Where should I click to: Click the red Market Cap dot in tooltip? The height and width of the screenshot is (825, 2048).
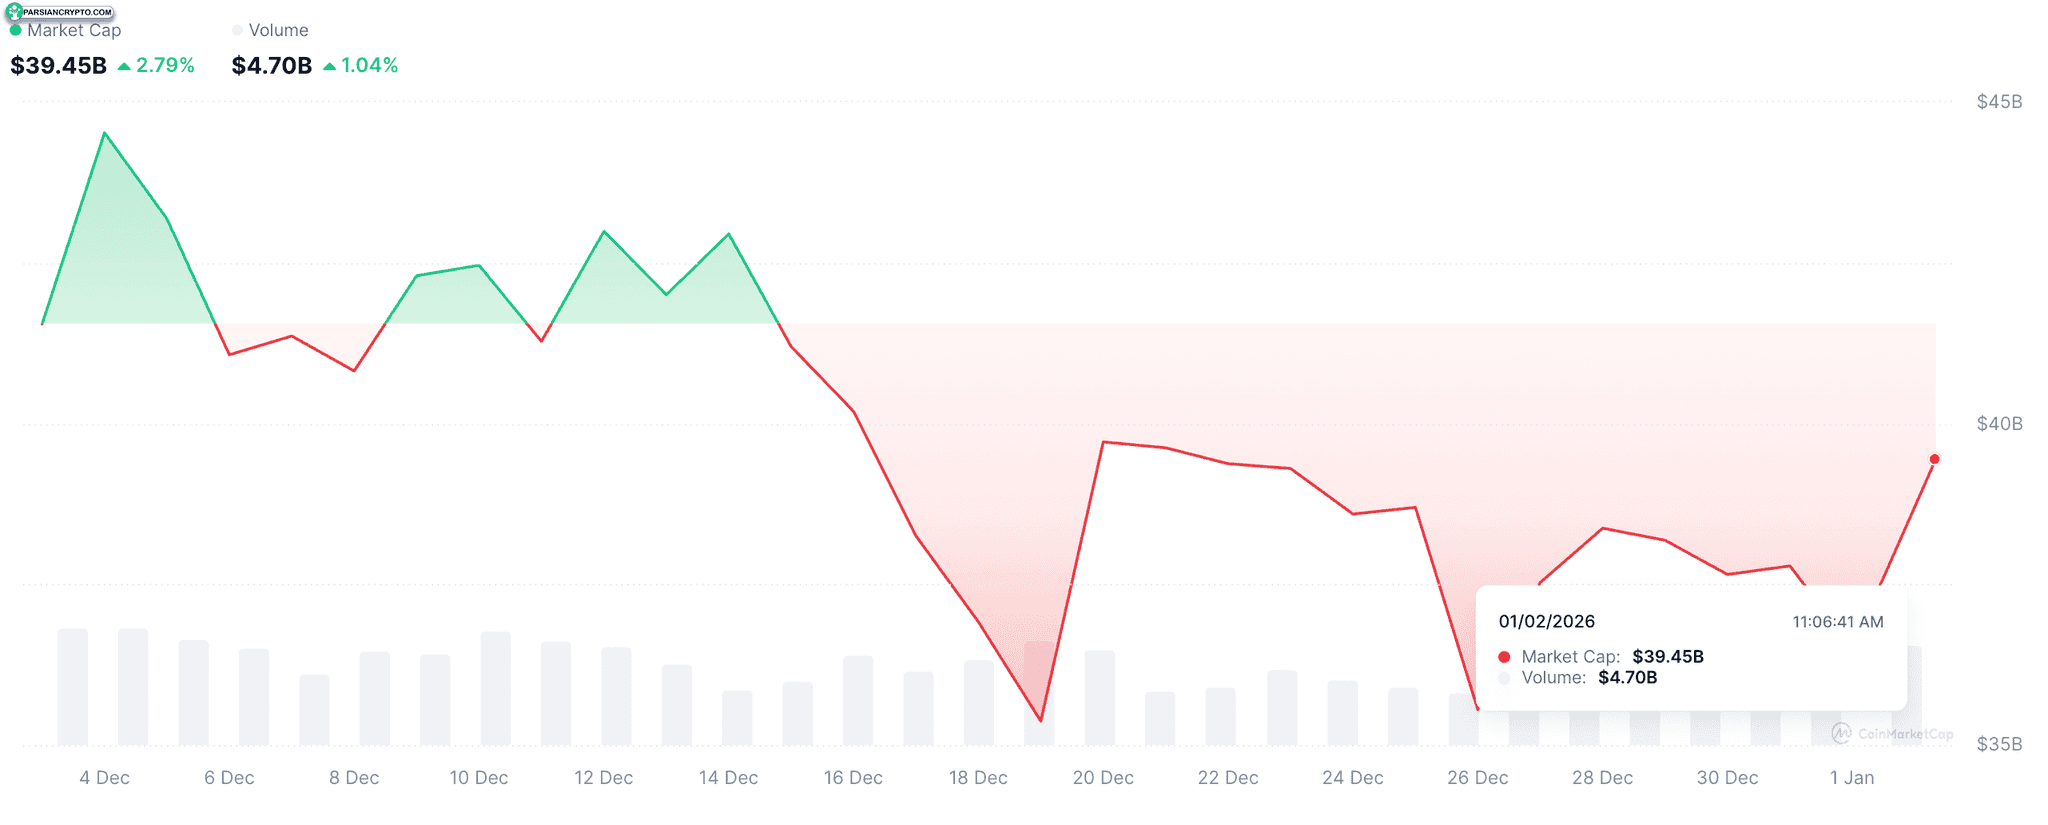click(x=1504, y=657)
